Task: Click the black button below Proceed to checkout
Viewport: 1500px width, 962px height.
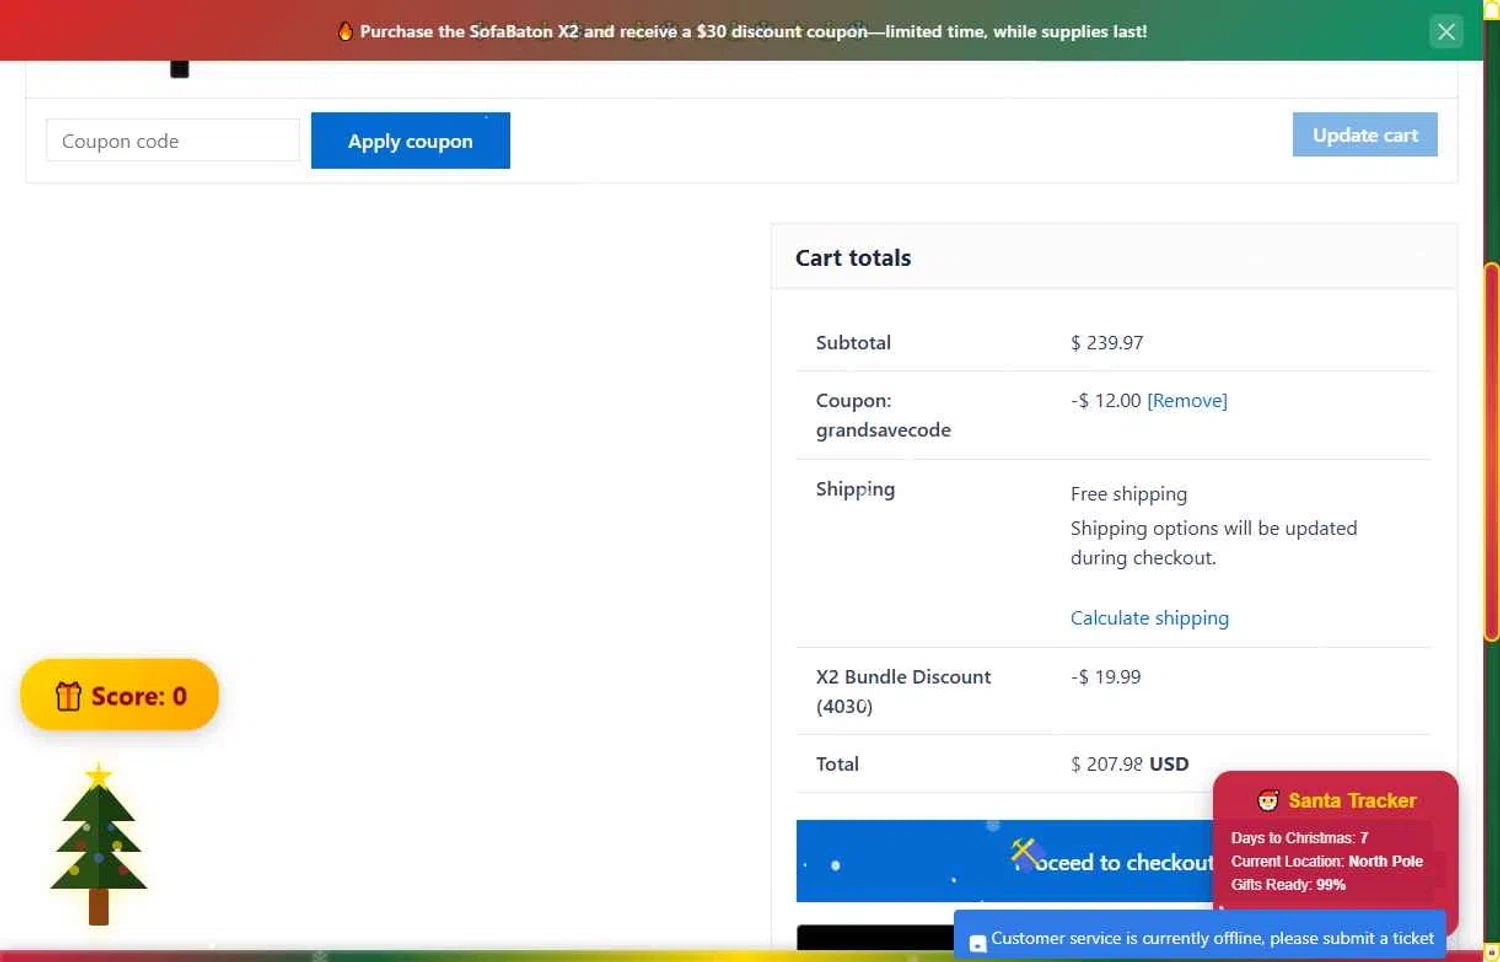Action: (x=875, y=938)
